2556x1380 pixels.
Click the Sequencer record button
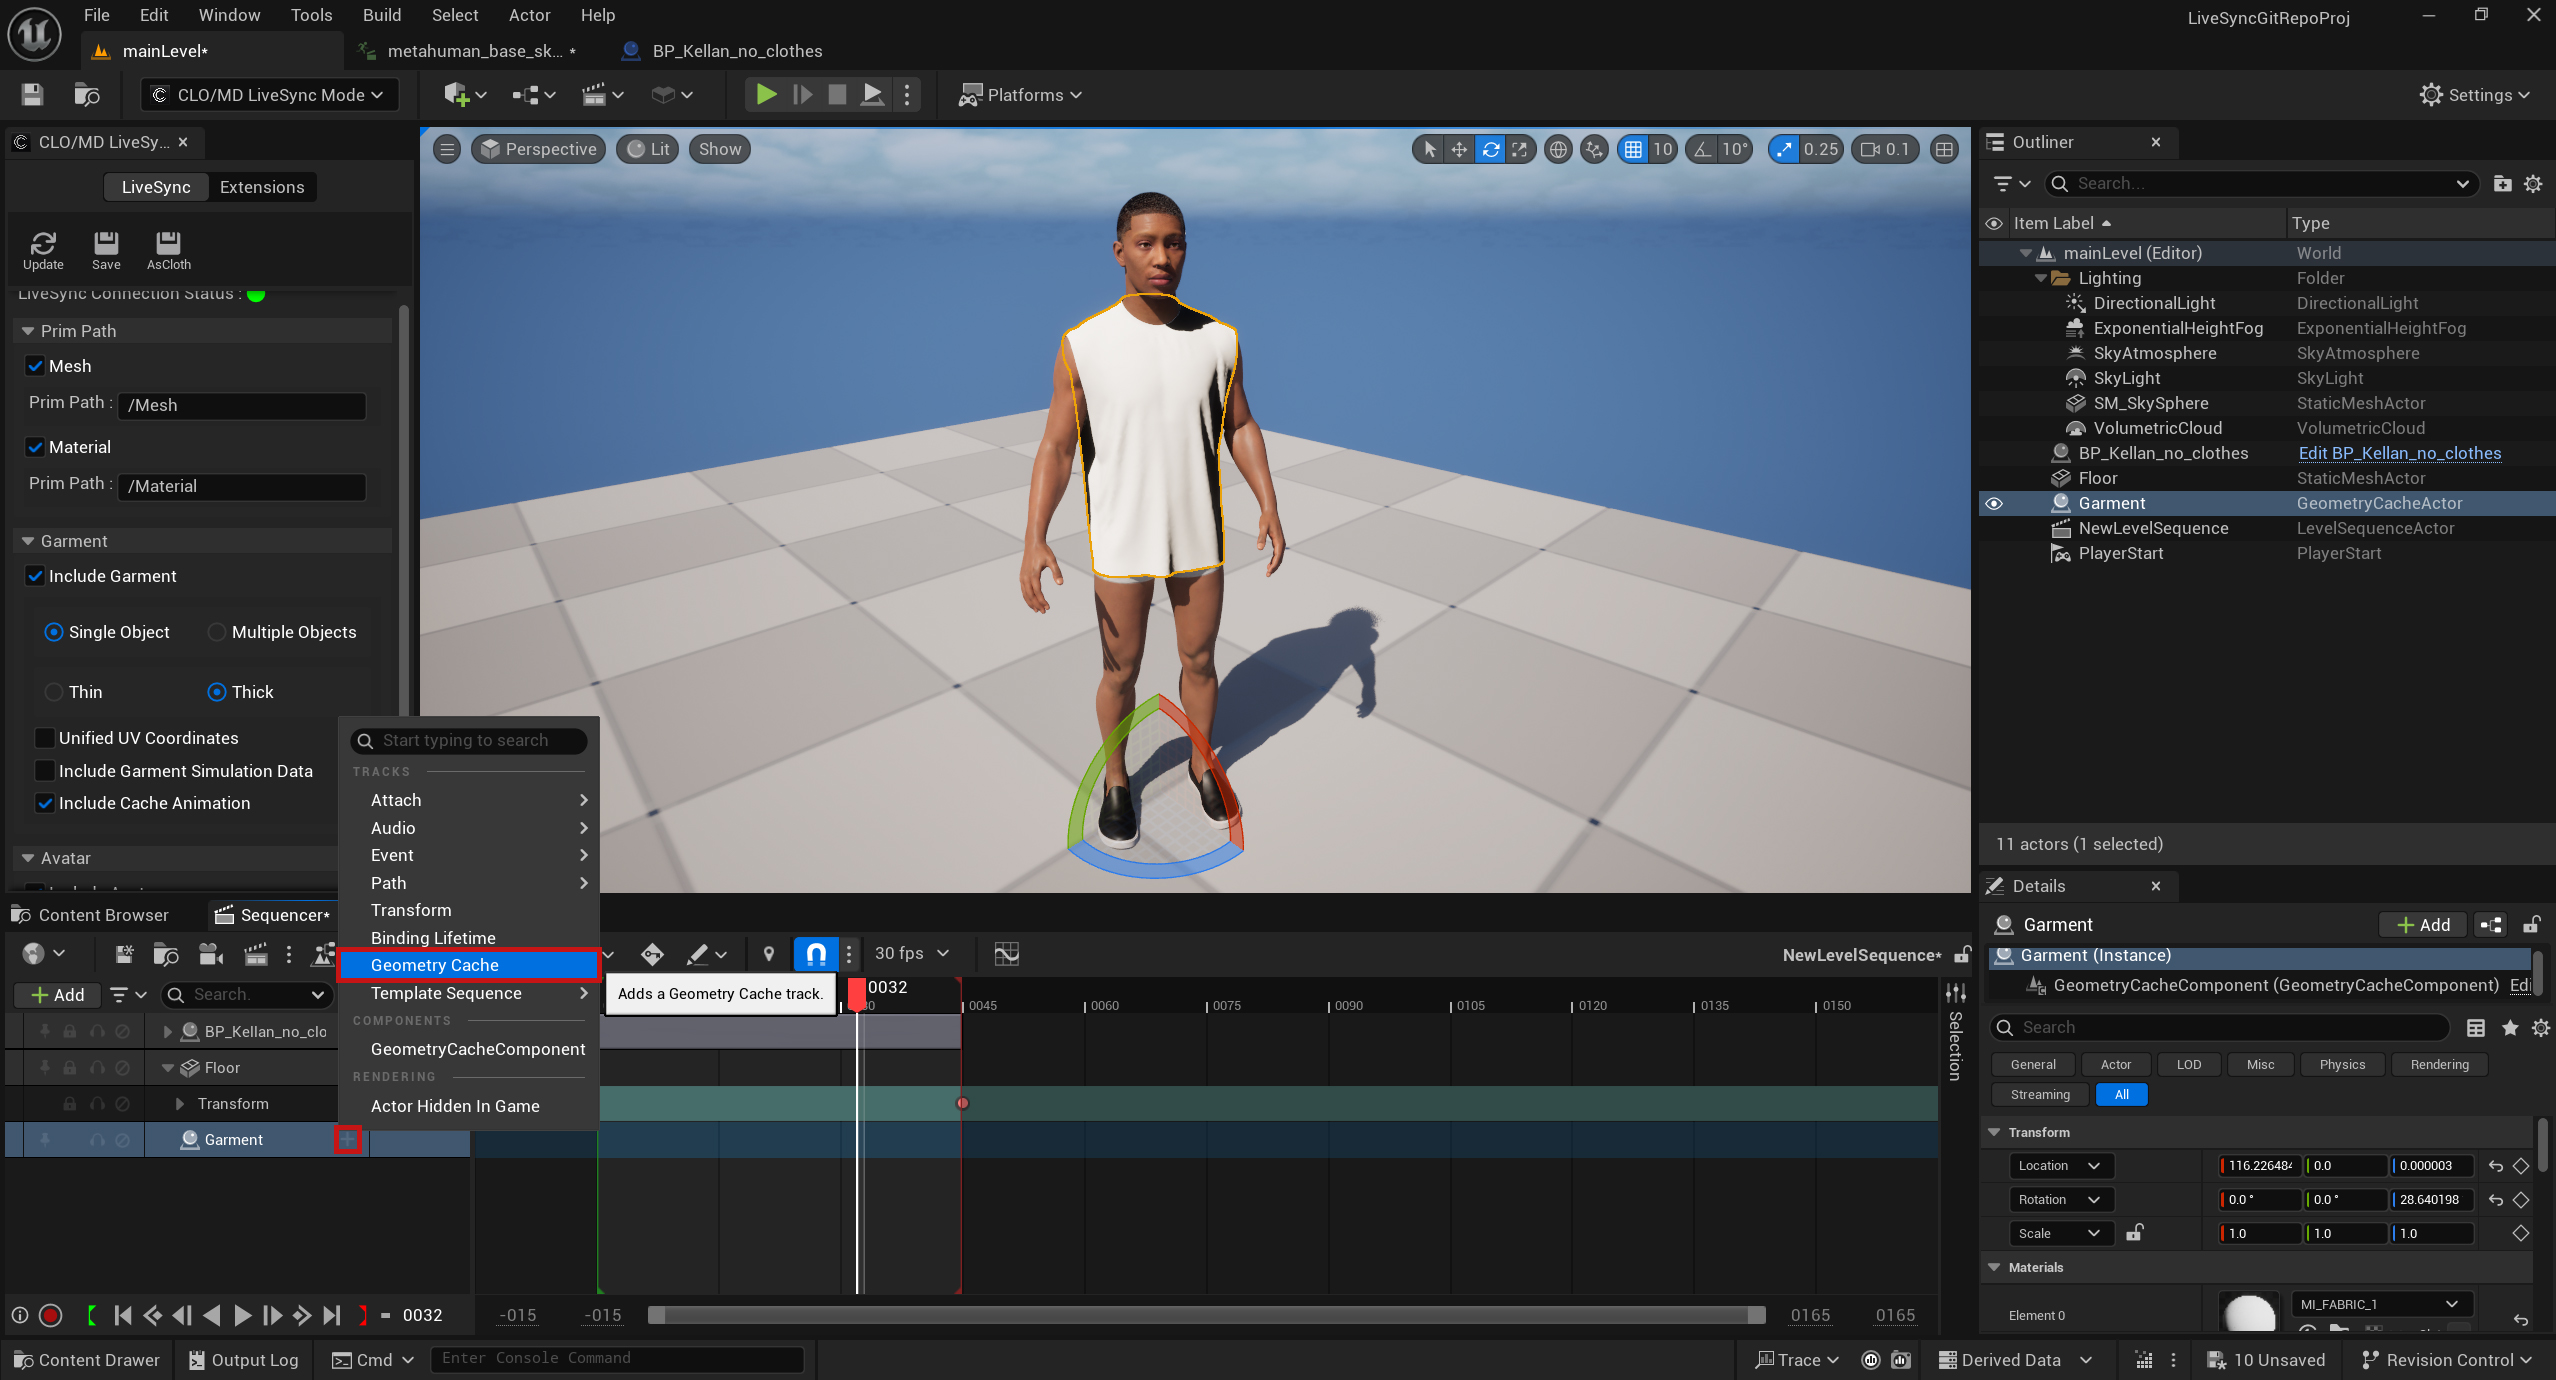(50, 1316)
